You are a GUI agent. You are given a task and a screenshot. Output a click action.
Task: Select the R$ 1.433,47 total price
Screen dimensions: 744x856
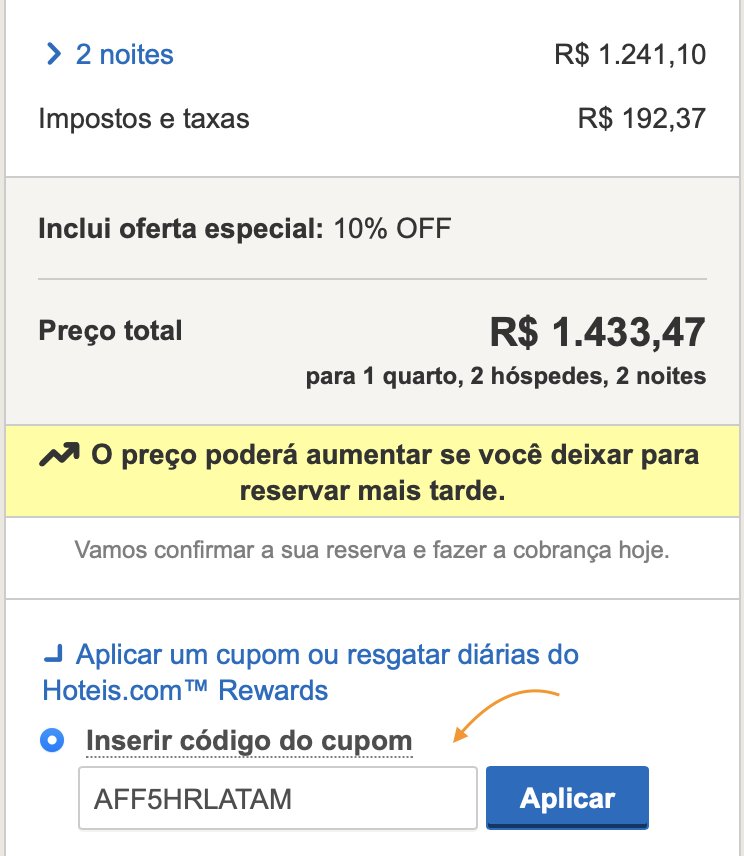[597, 332]
